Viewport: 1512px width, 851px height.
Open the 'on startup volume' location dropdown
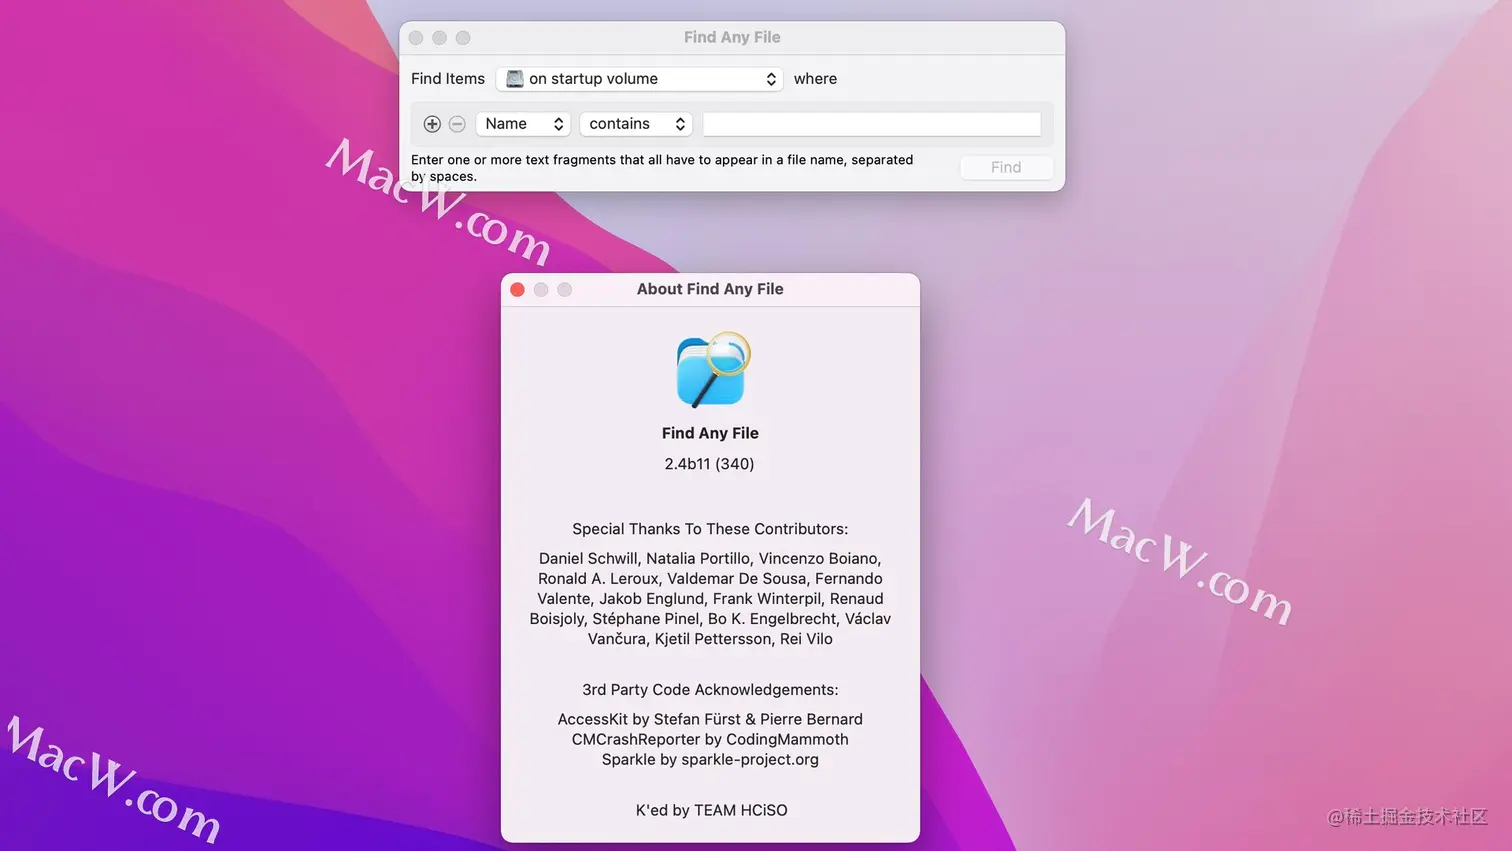click(640, 79)
